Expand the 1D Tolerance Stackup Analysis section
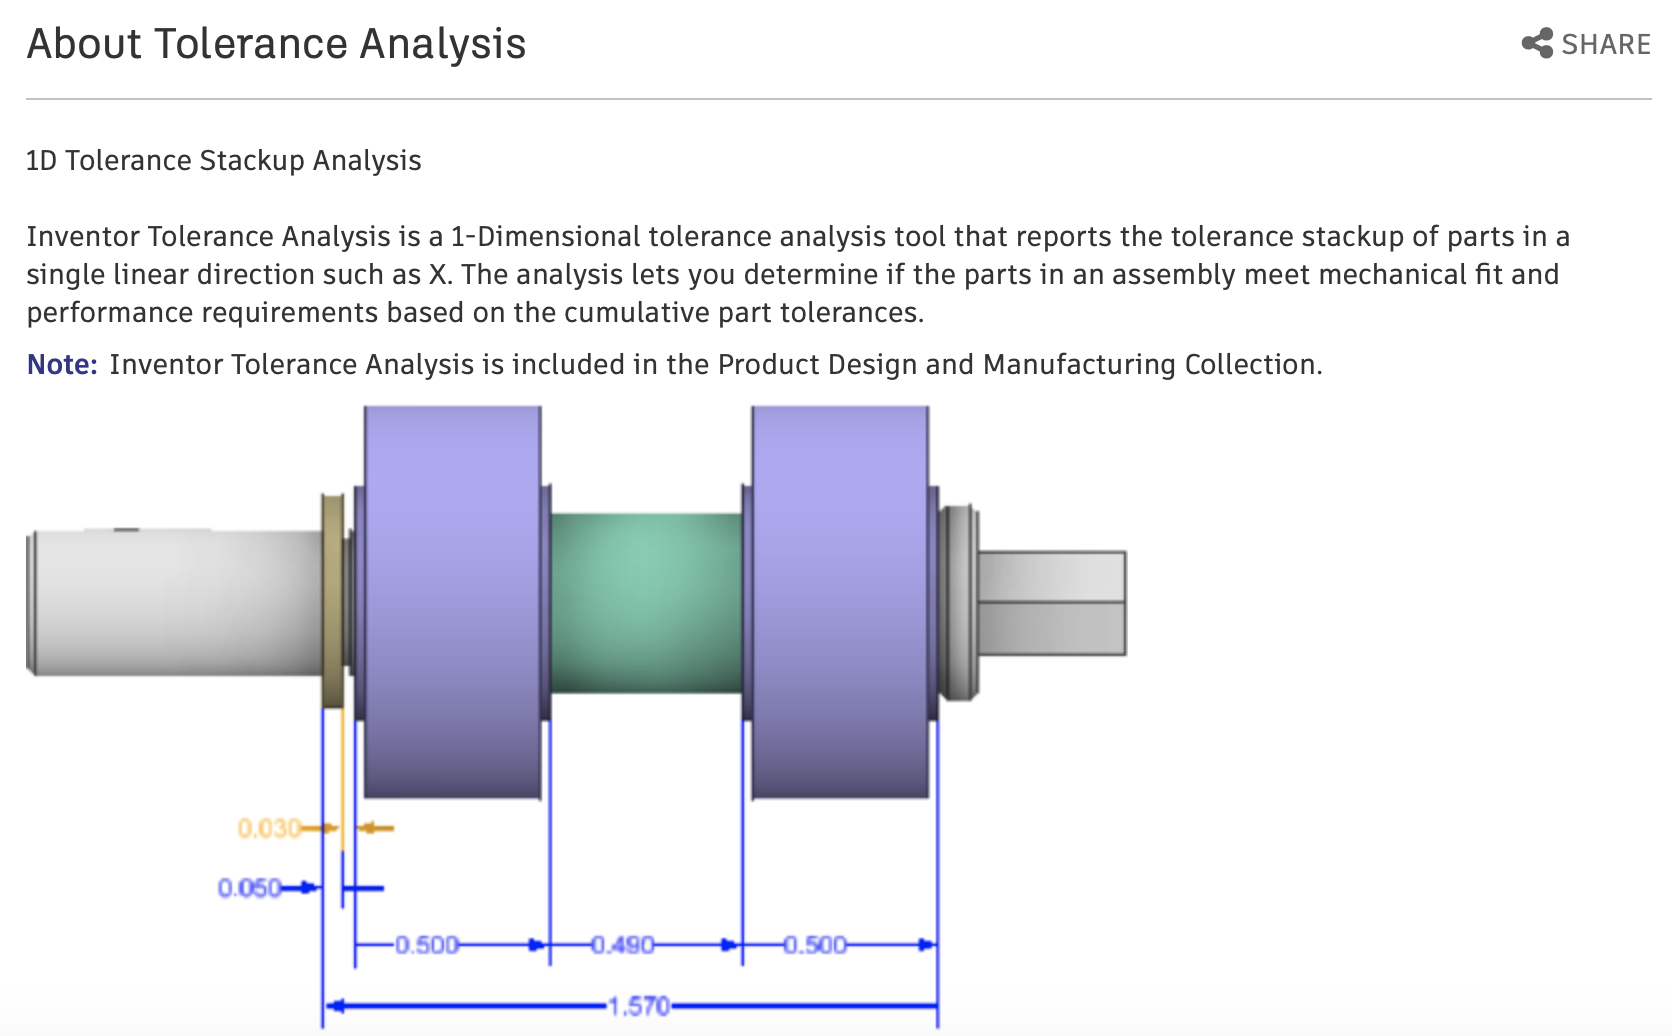1672x1036 pixels. tap(222, 159)
